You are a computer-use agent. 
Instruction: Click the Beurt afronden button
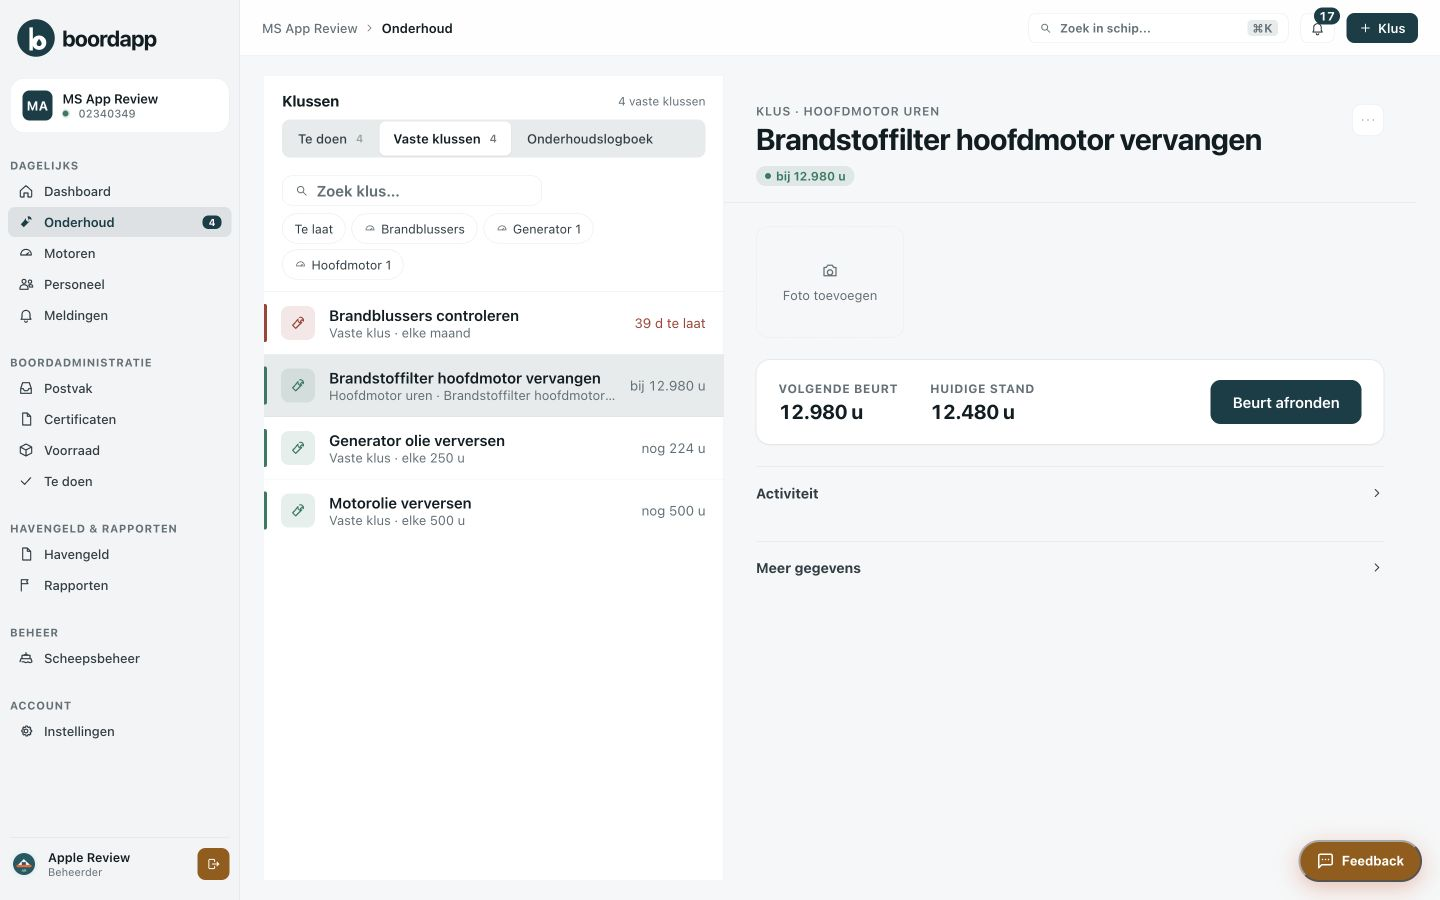(1286, 402)
